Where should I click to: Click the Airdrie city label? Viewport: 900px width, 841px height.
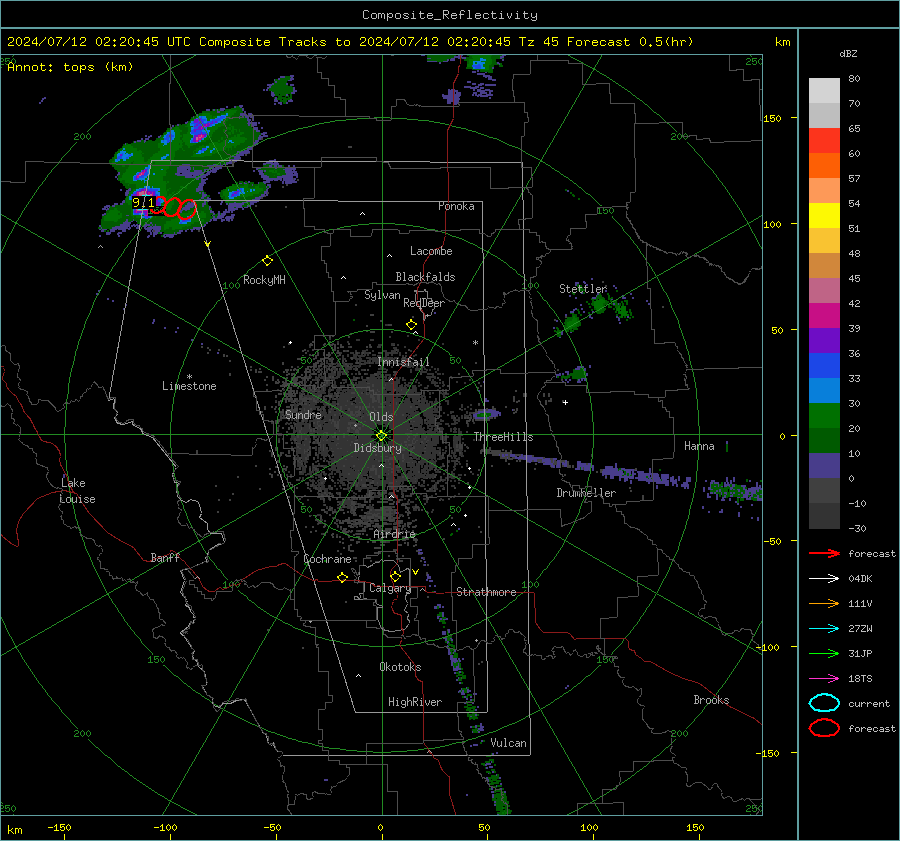click(x=394, y=534)
